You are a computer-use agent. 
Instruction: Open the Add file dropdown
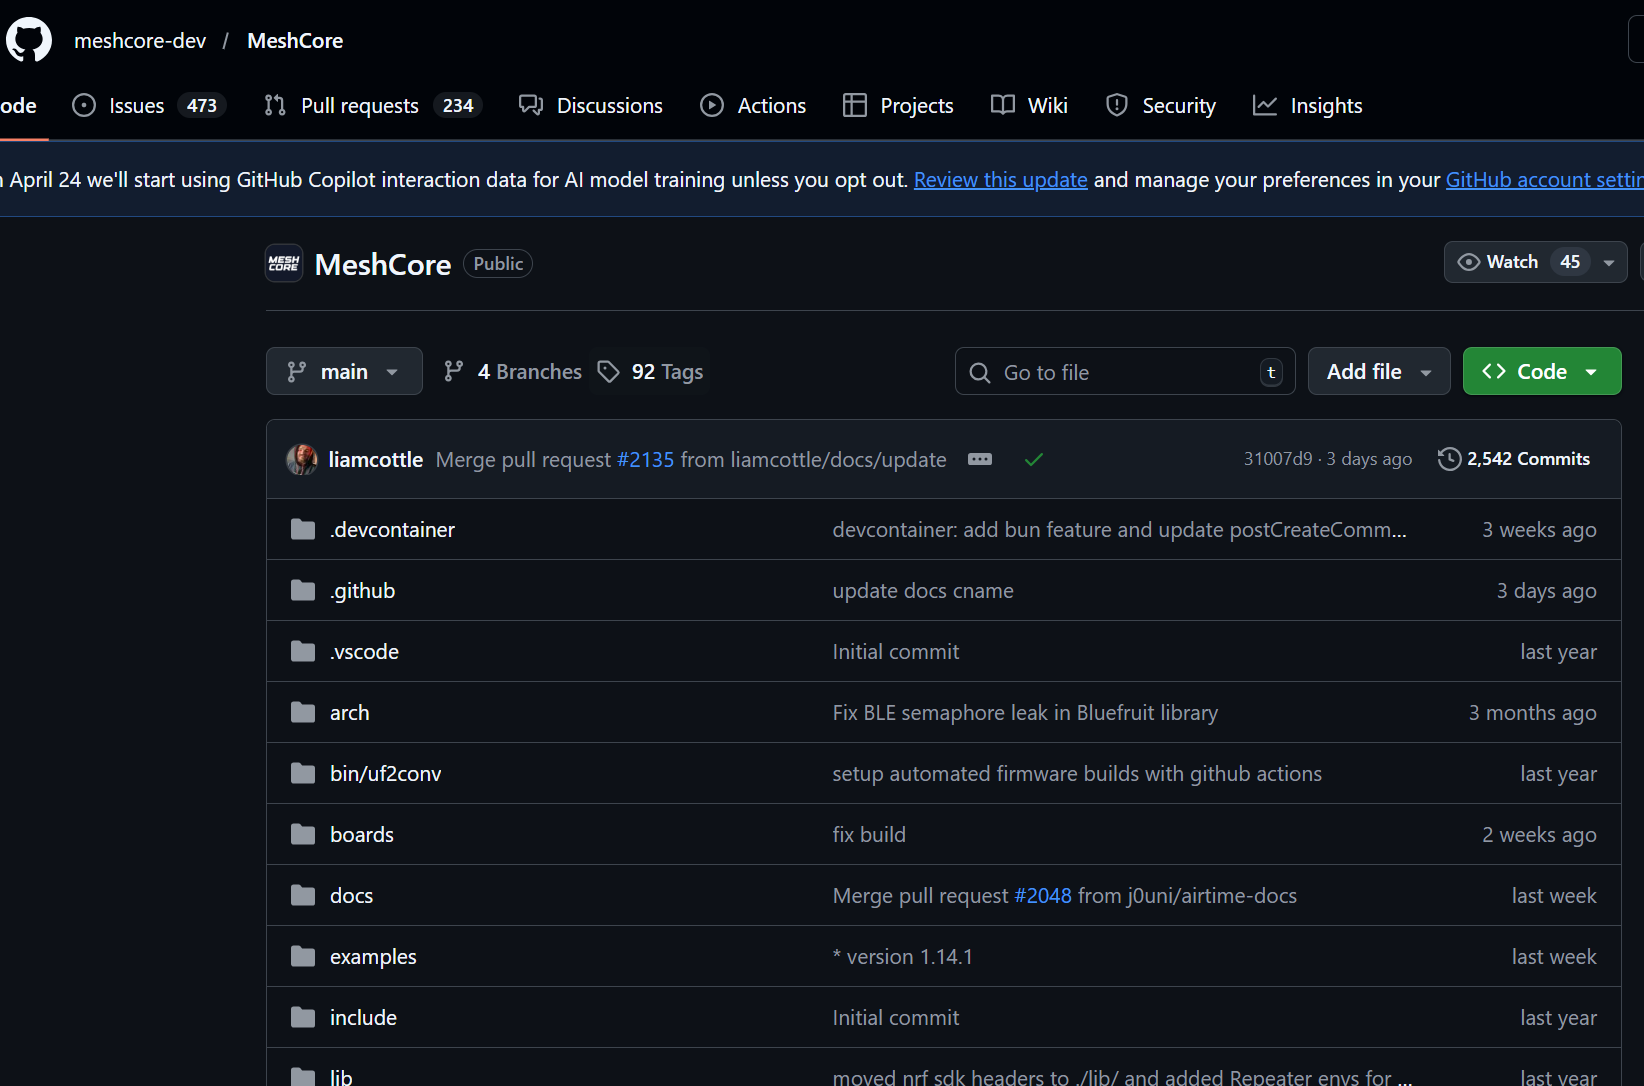click(1379, 371)
